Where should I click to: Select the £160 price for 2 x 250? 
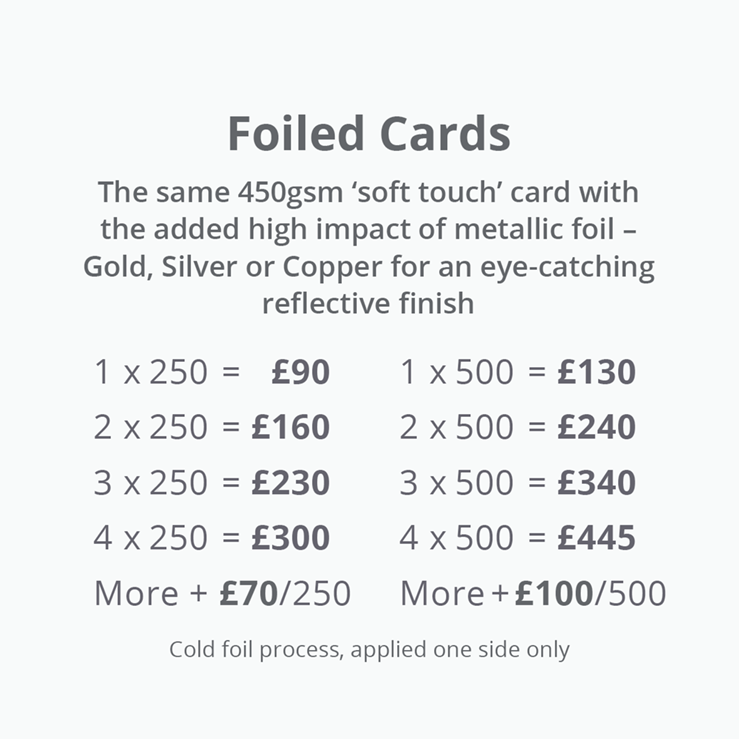click(291, 427)
